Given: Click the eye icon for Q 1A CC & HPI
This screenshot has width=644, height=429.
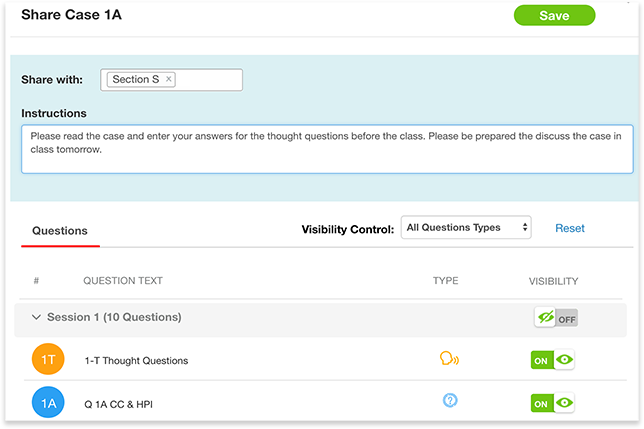Looking at the screenshot, I should tap(564, 403).
